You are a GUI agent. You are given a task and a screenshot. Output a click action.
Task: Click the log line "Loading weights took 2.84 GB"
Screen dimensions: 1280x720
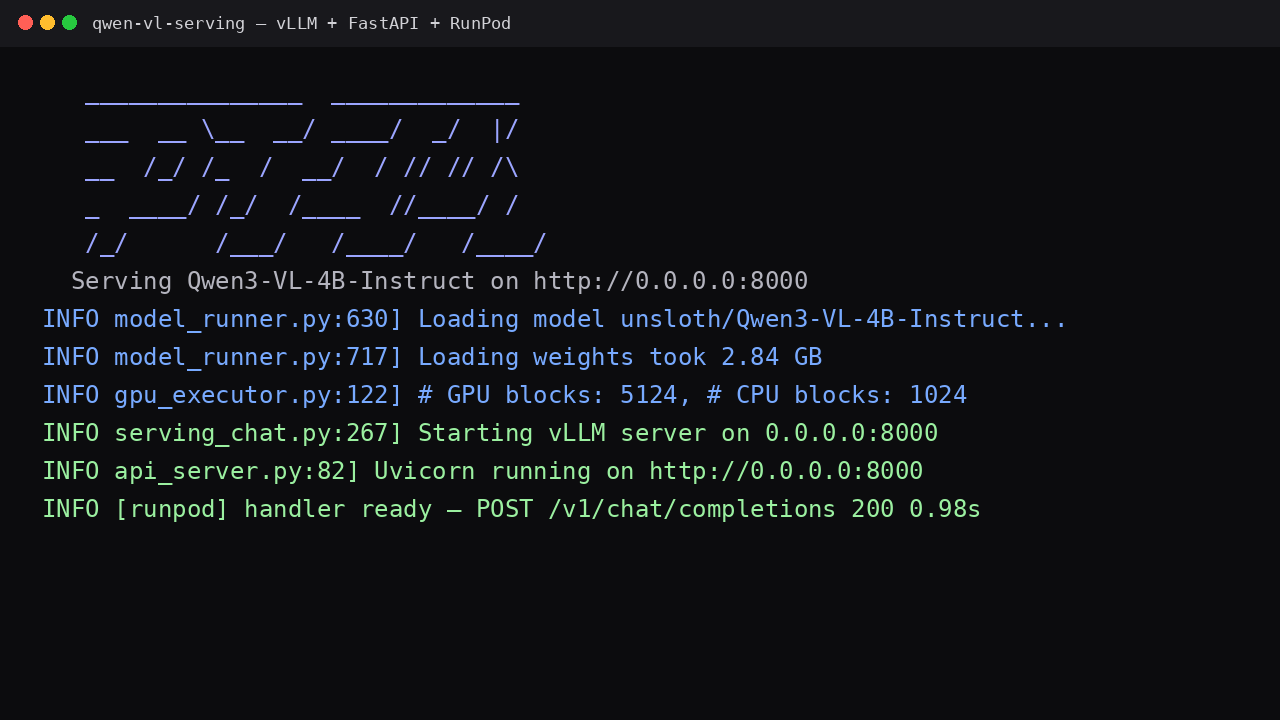click(432, 357)
